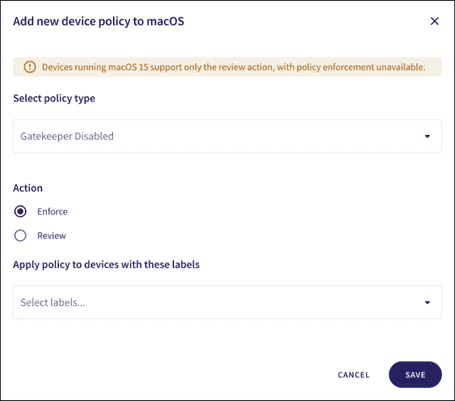
Task: Click the dialog title Add new device policy
Action: coord(99,21)
